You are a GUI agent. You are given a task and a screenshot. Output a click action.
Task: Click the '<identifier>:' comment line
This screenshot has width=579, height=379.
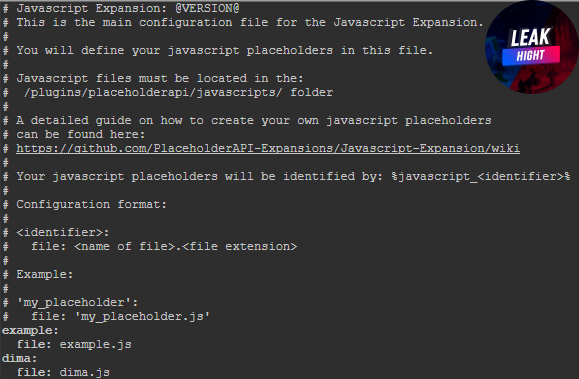62,232
